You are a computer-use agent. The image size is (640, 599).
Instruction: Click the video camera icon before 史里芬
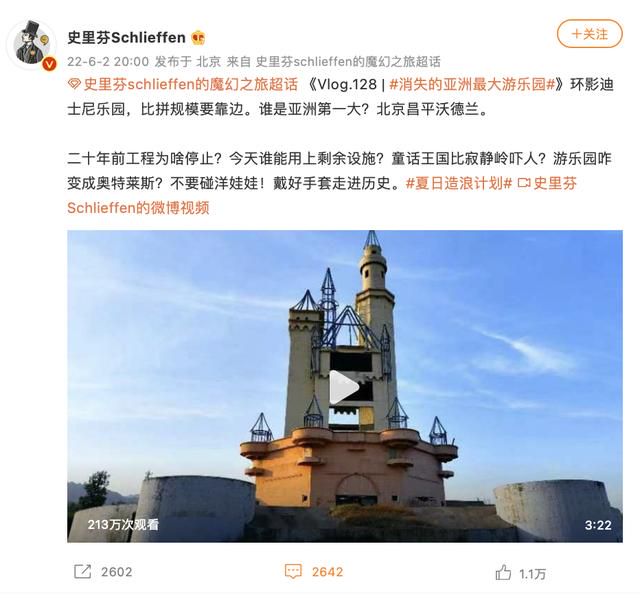(524, 183)
